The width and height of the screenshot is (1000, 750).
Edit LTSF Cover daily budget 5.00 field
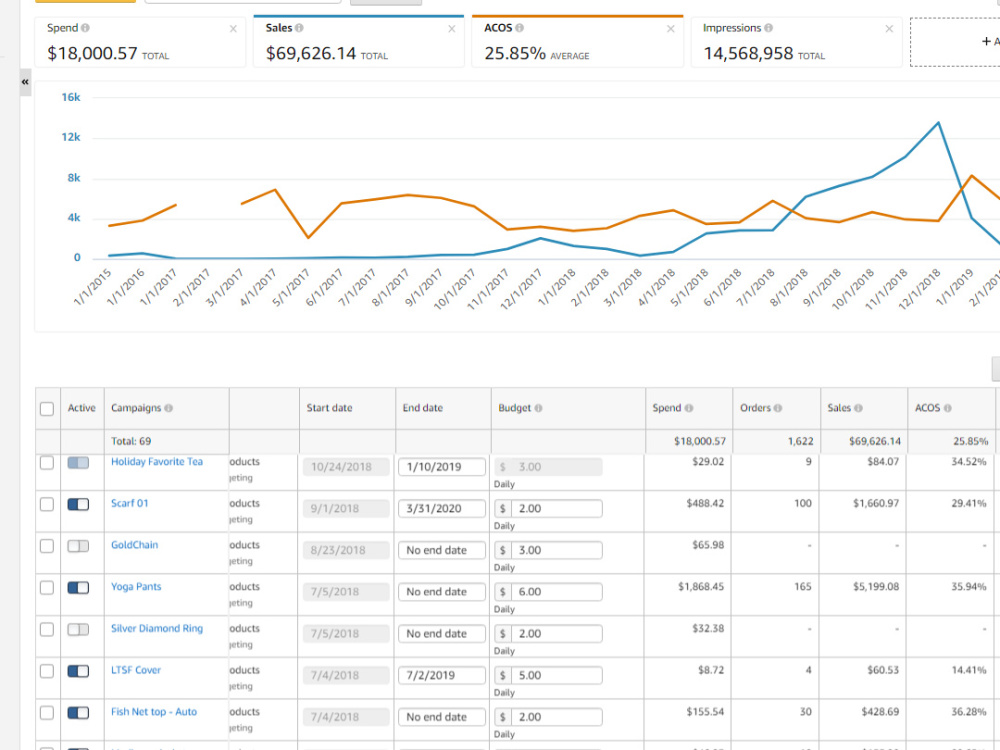(556, 675)
